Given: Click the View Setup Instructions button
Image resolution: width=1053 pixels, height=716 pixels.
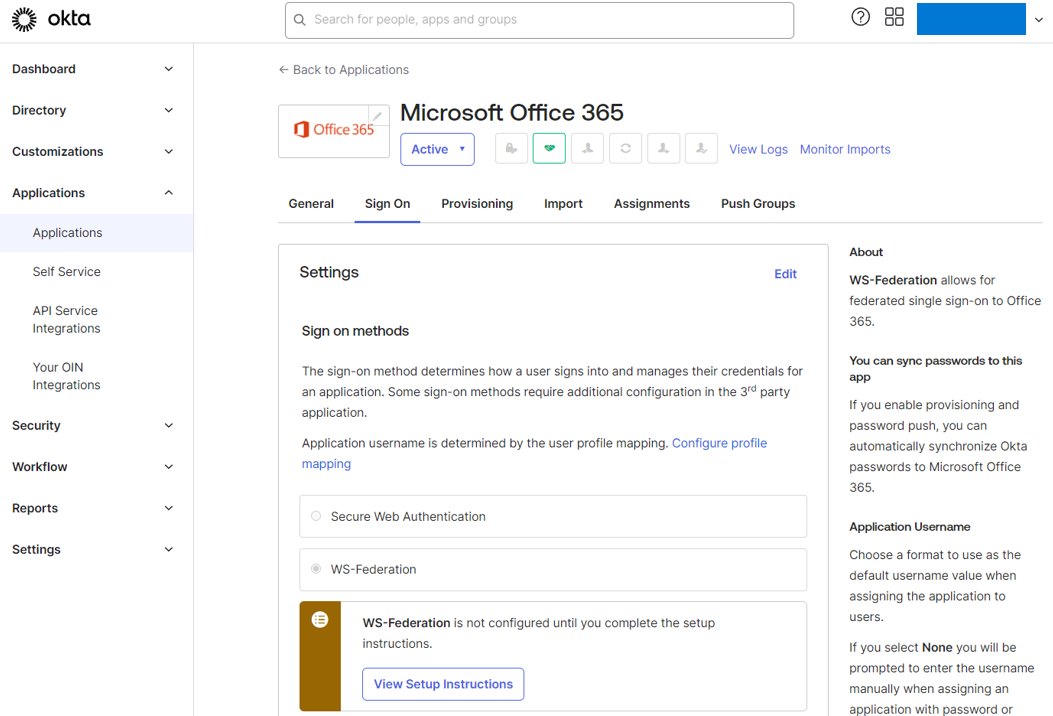Looking at the screenshot, I should point(443,684).
